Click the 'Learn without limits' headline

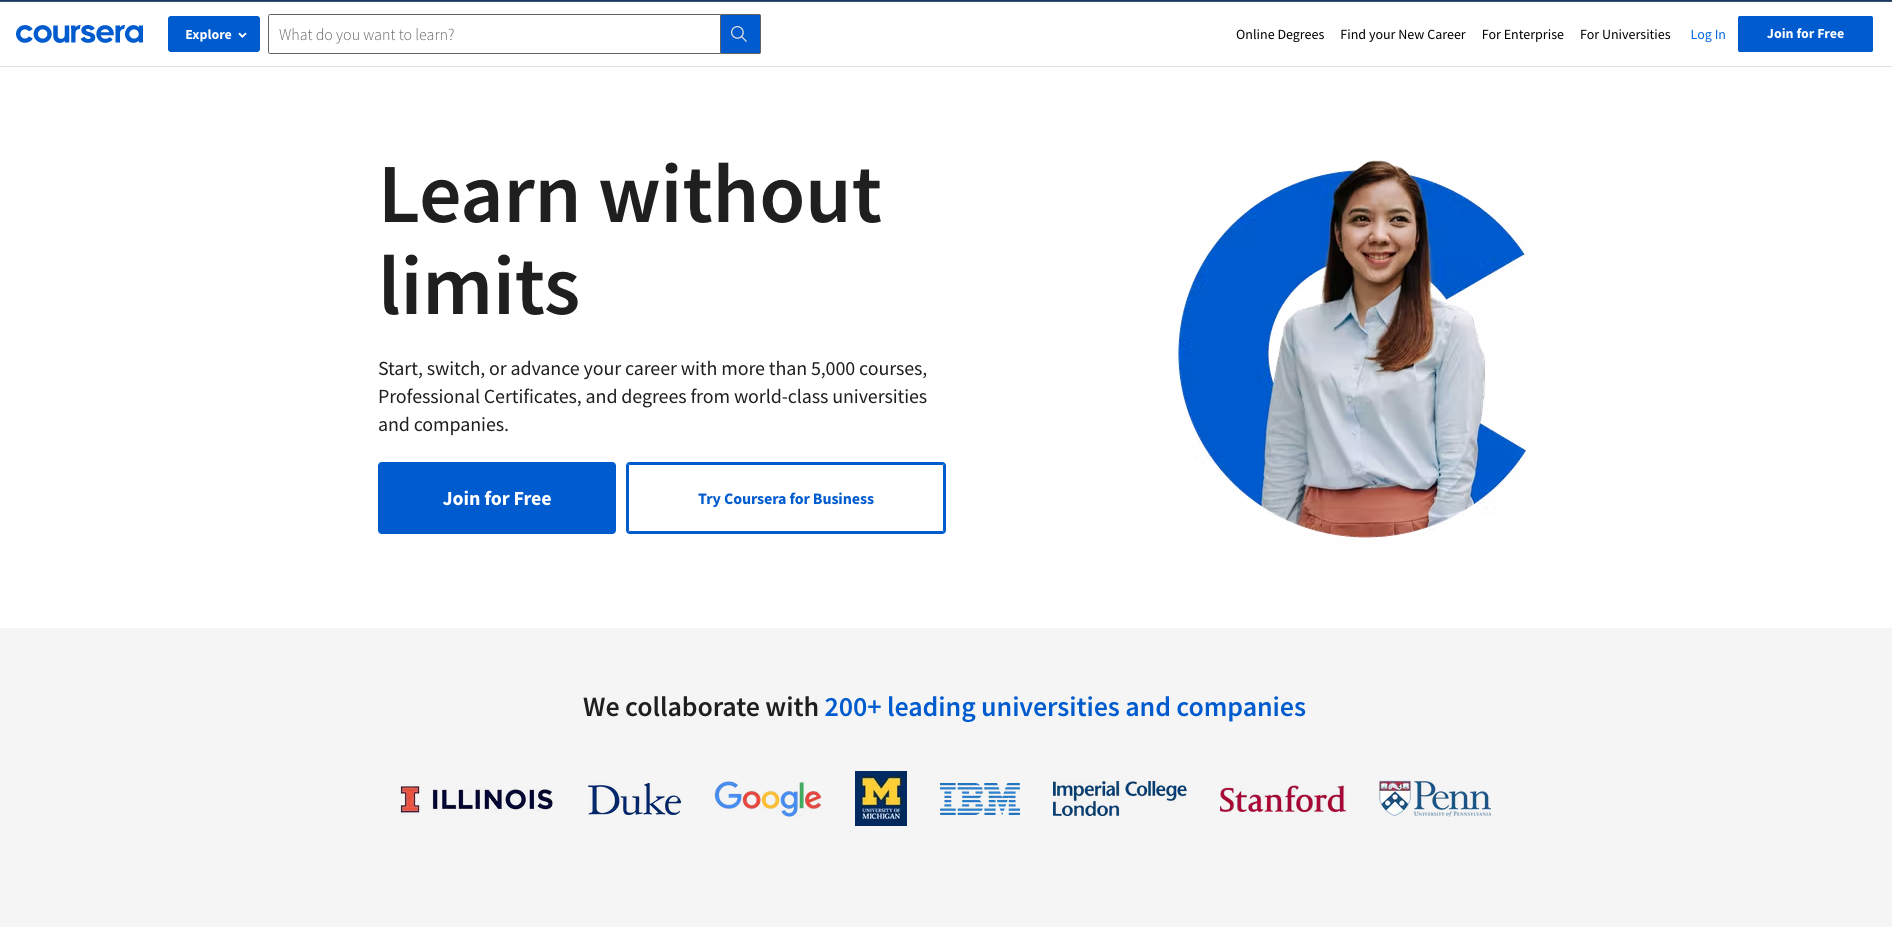click(x=630, y=240)
